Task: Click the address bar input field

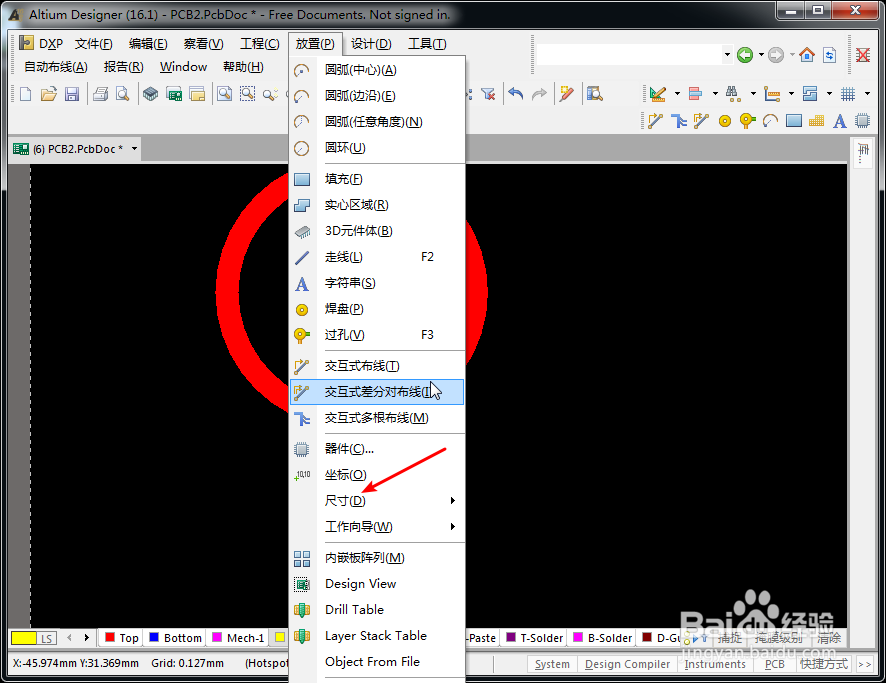Action: (628, 55)
